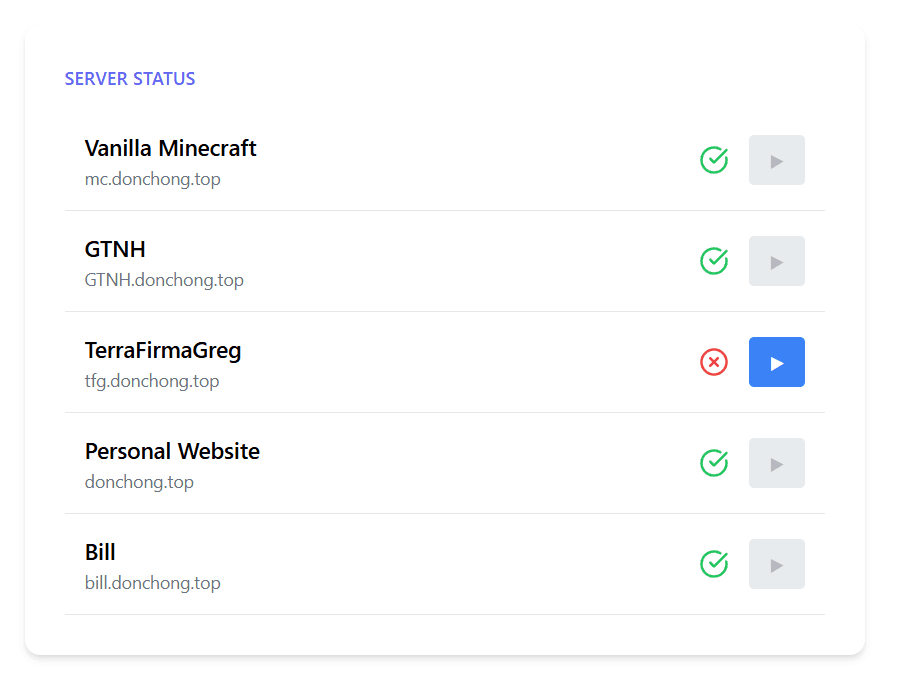Select the Vanilla Minecraft server name

170,148
